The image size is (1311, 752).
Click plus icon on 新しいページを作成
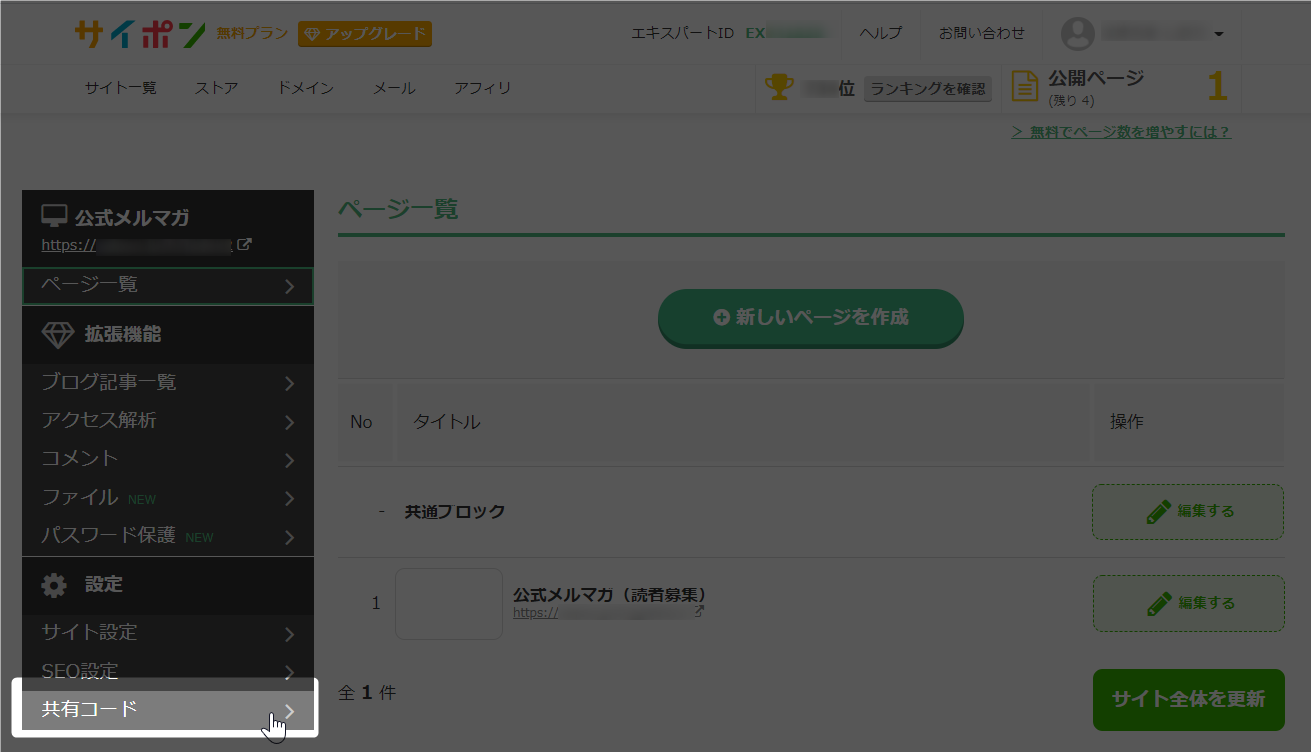[722, 317]
